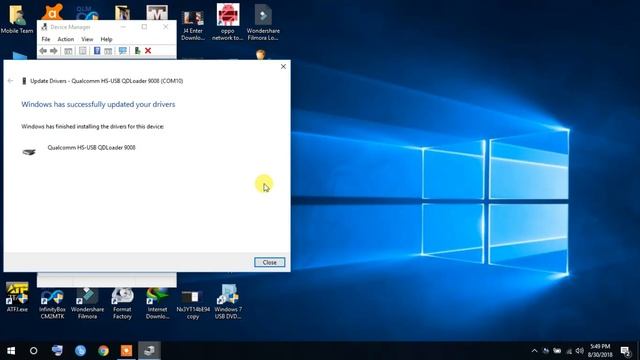Open View menu in Device Manager
The height and width of the screenshot is (360, 640).
pyautogui.click(x=87, y=39)
